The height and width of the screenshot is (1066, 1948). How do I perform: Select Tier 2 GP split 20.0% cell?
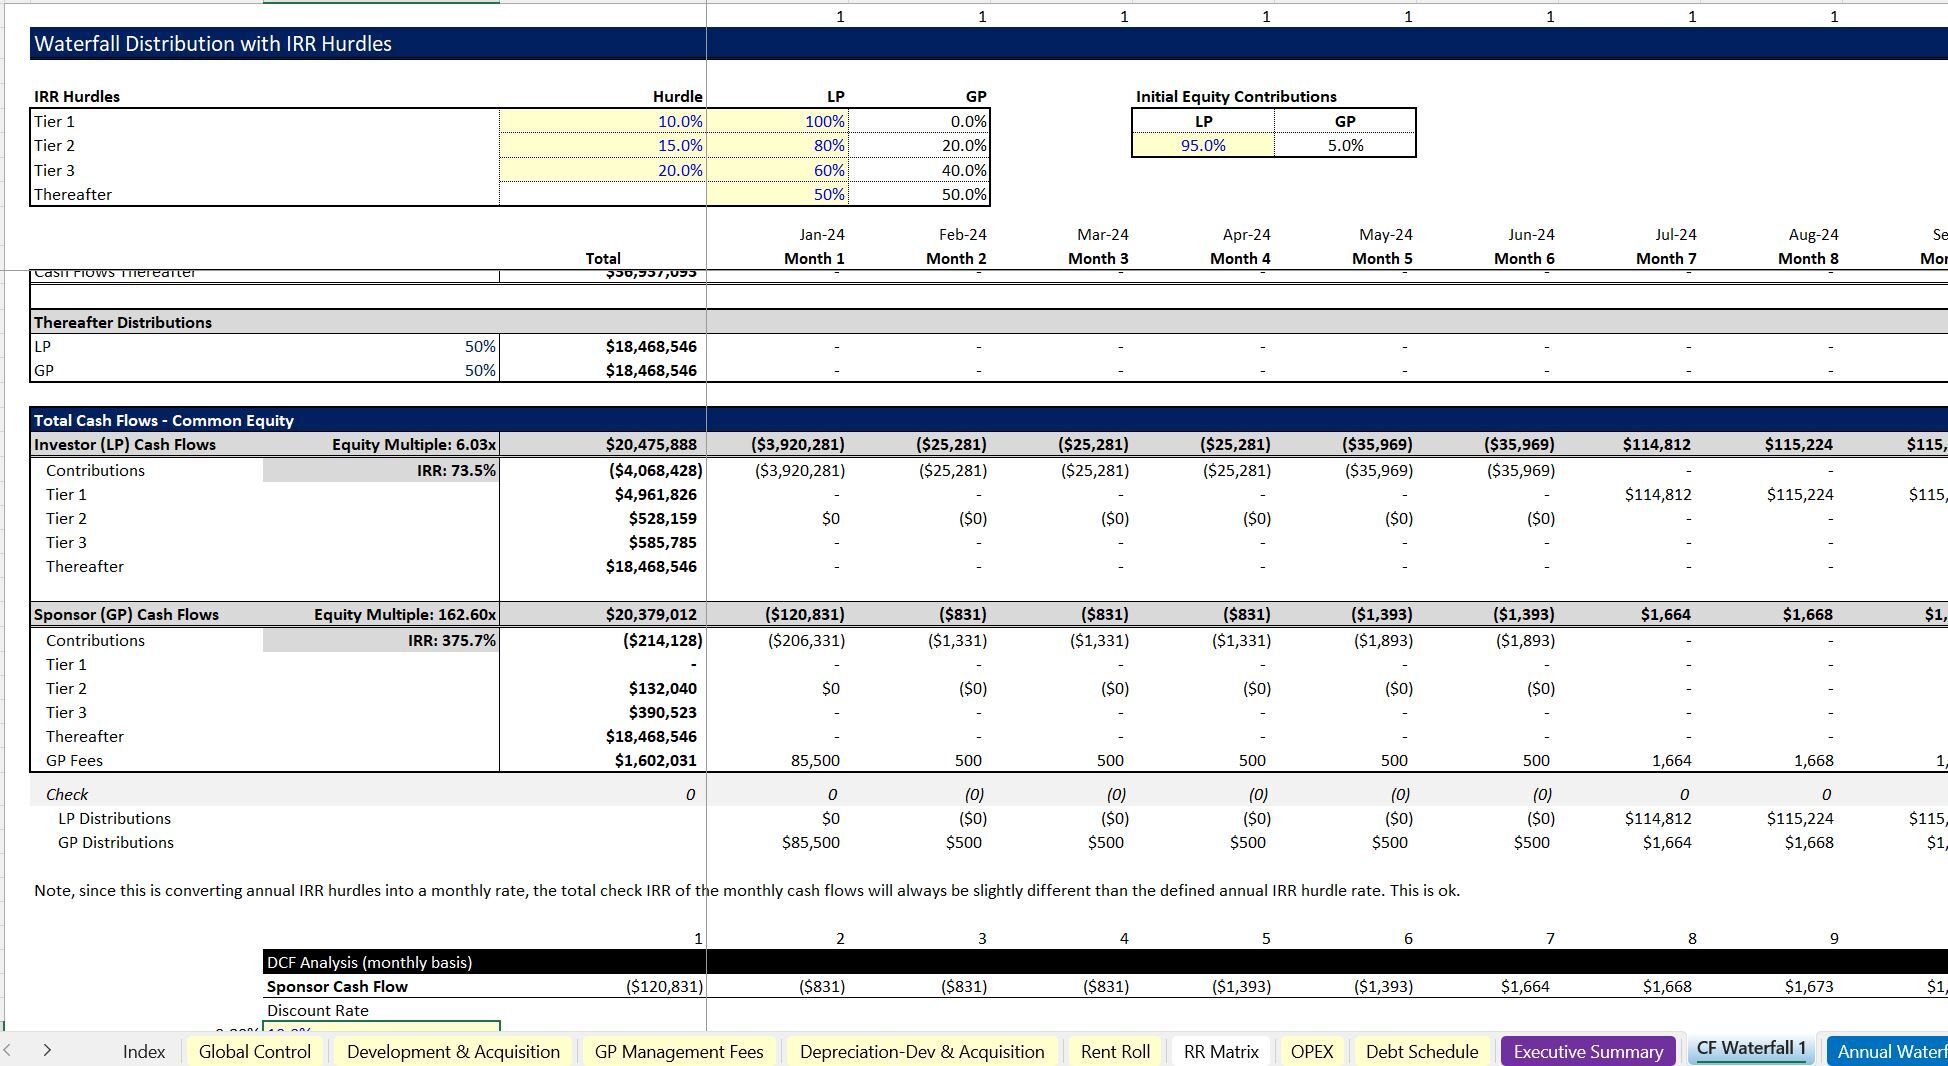point(919,146)
